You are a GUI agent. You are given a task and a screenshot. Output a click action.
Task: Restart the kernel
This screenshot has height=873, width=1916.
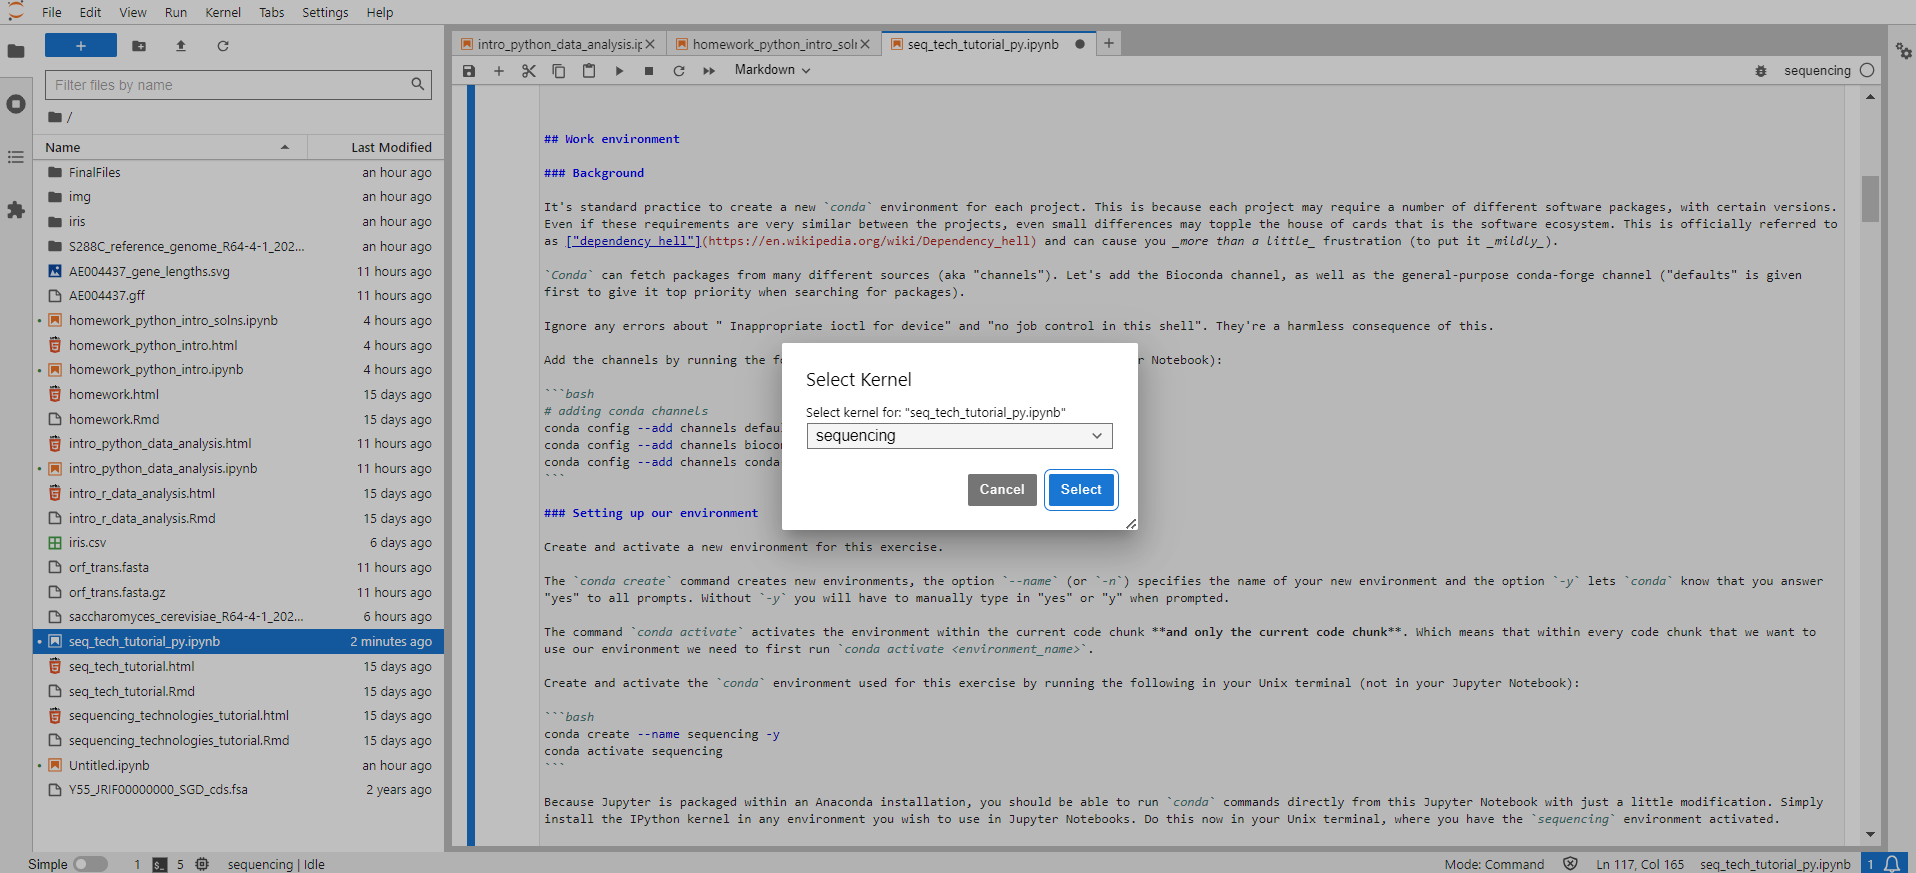[x=679, y=71]
